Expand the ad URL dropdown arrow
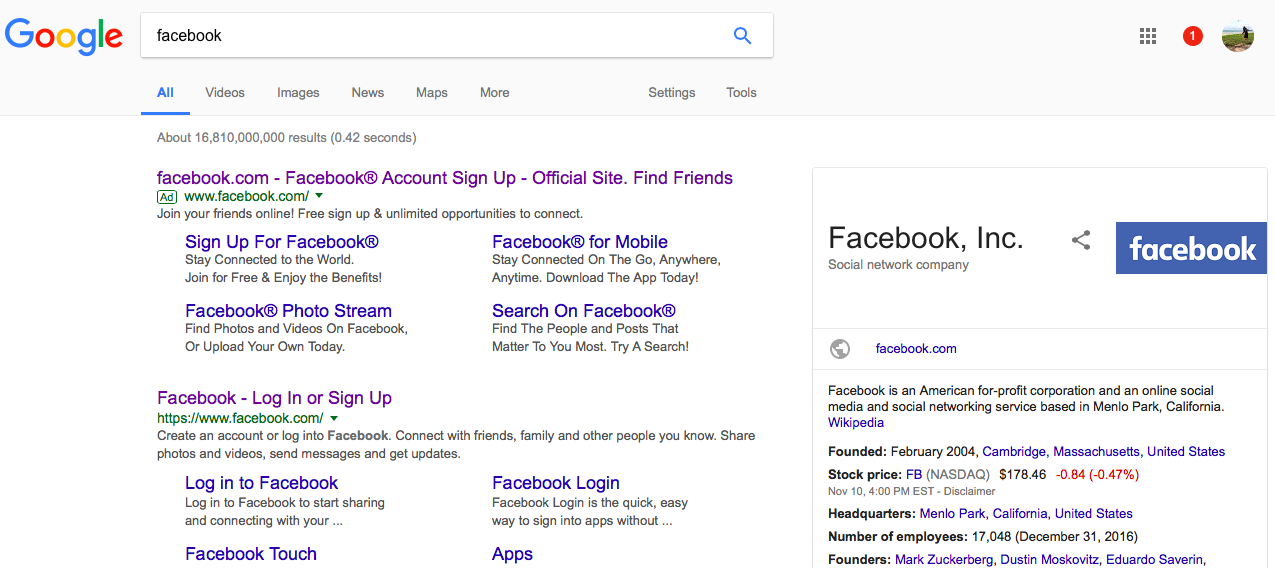Viewport: 1275px width, 568px height. click(319, 196)
